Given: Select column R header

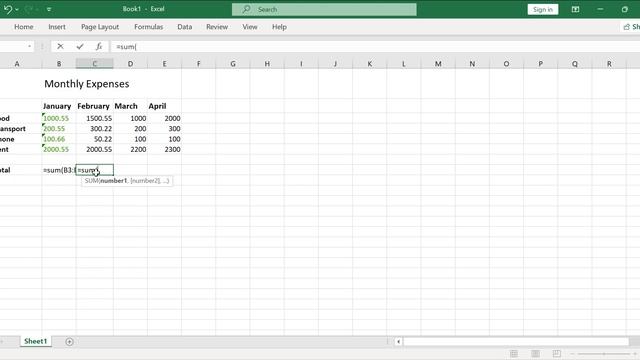Looking at the screenshot, I should pos(609,64).
